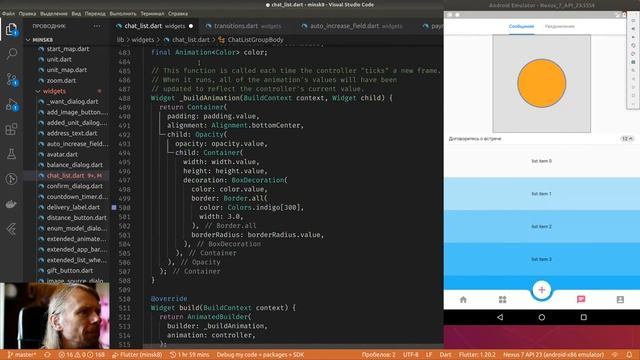The height and width of the screenshot is (360, 640).
Task: Tap the profile icon in app bottom bar
Action: pyautogui.click(x=620, y=300)
